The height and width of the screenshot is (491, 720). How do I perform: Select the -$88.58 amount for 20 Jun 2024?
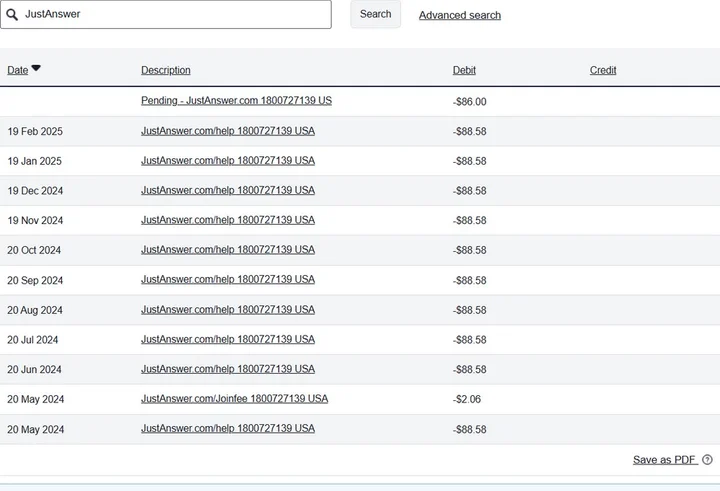coord(469,369)
